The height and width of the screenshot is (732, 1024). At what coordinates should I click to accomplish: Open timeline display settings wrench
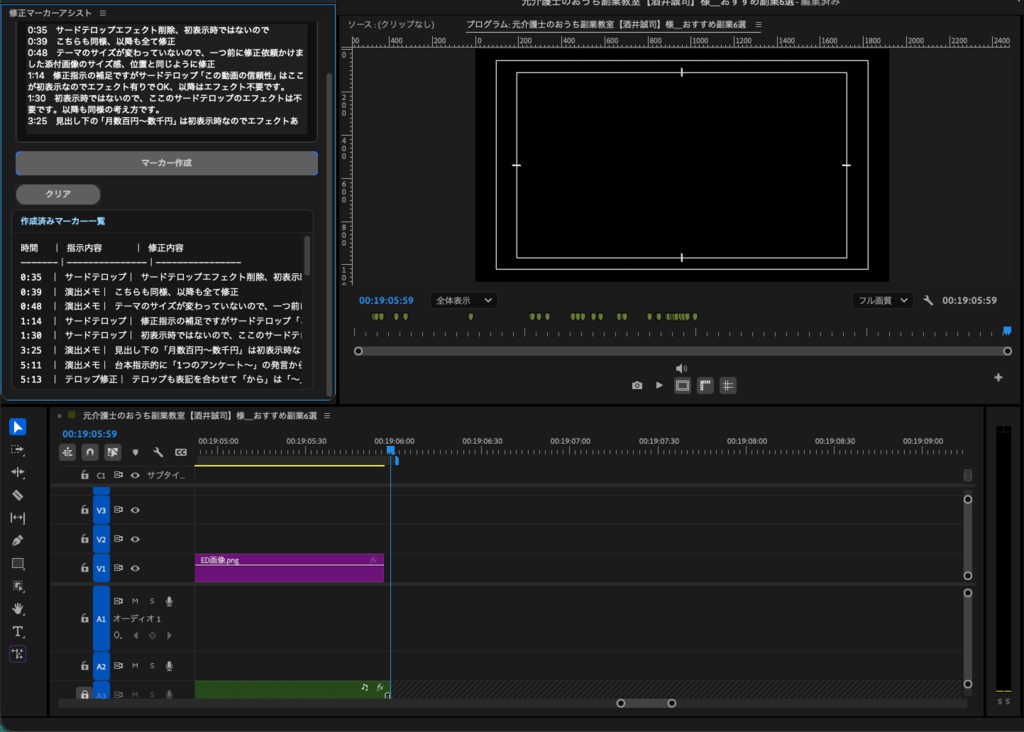point(158,452)
